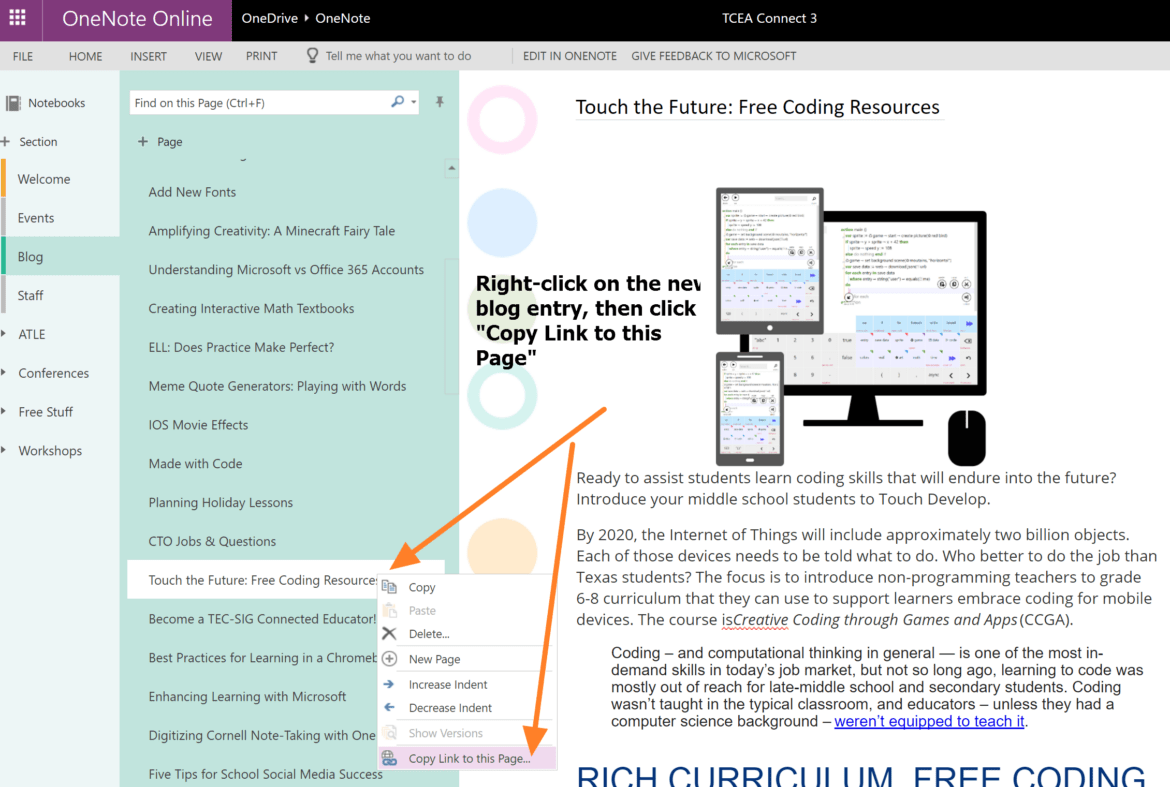1170x787 pixels.
Task: Open the app launcher waffle icon
Action: pos(18,18)
